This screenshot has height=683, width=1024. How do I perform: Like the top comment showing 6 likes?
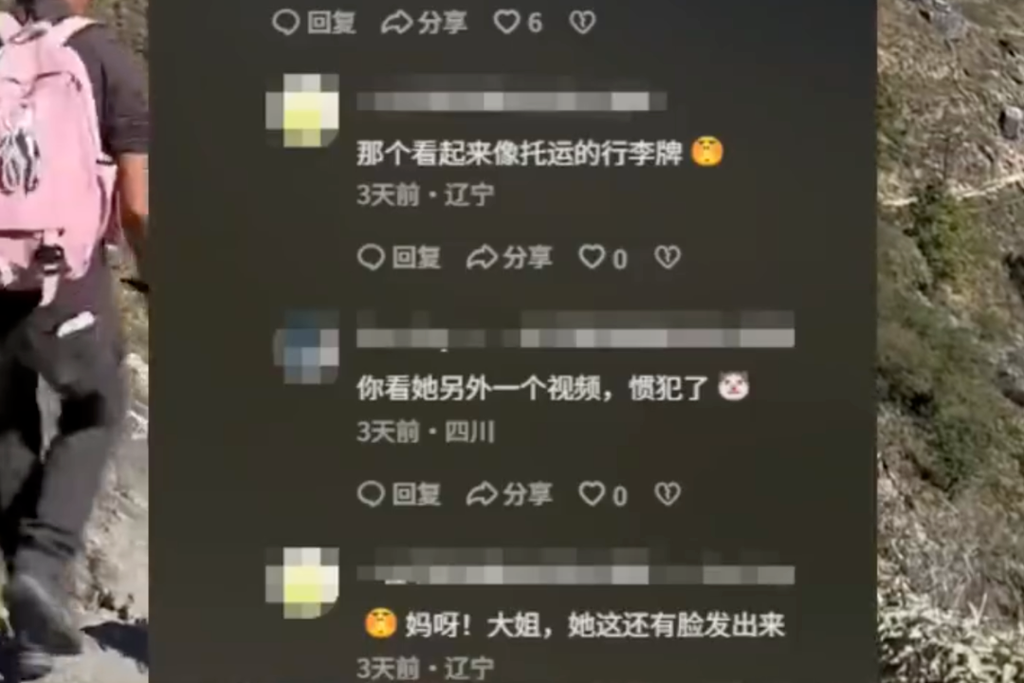518,23
